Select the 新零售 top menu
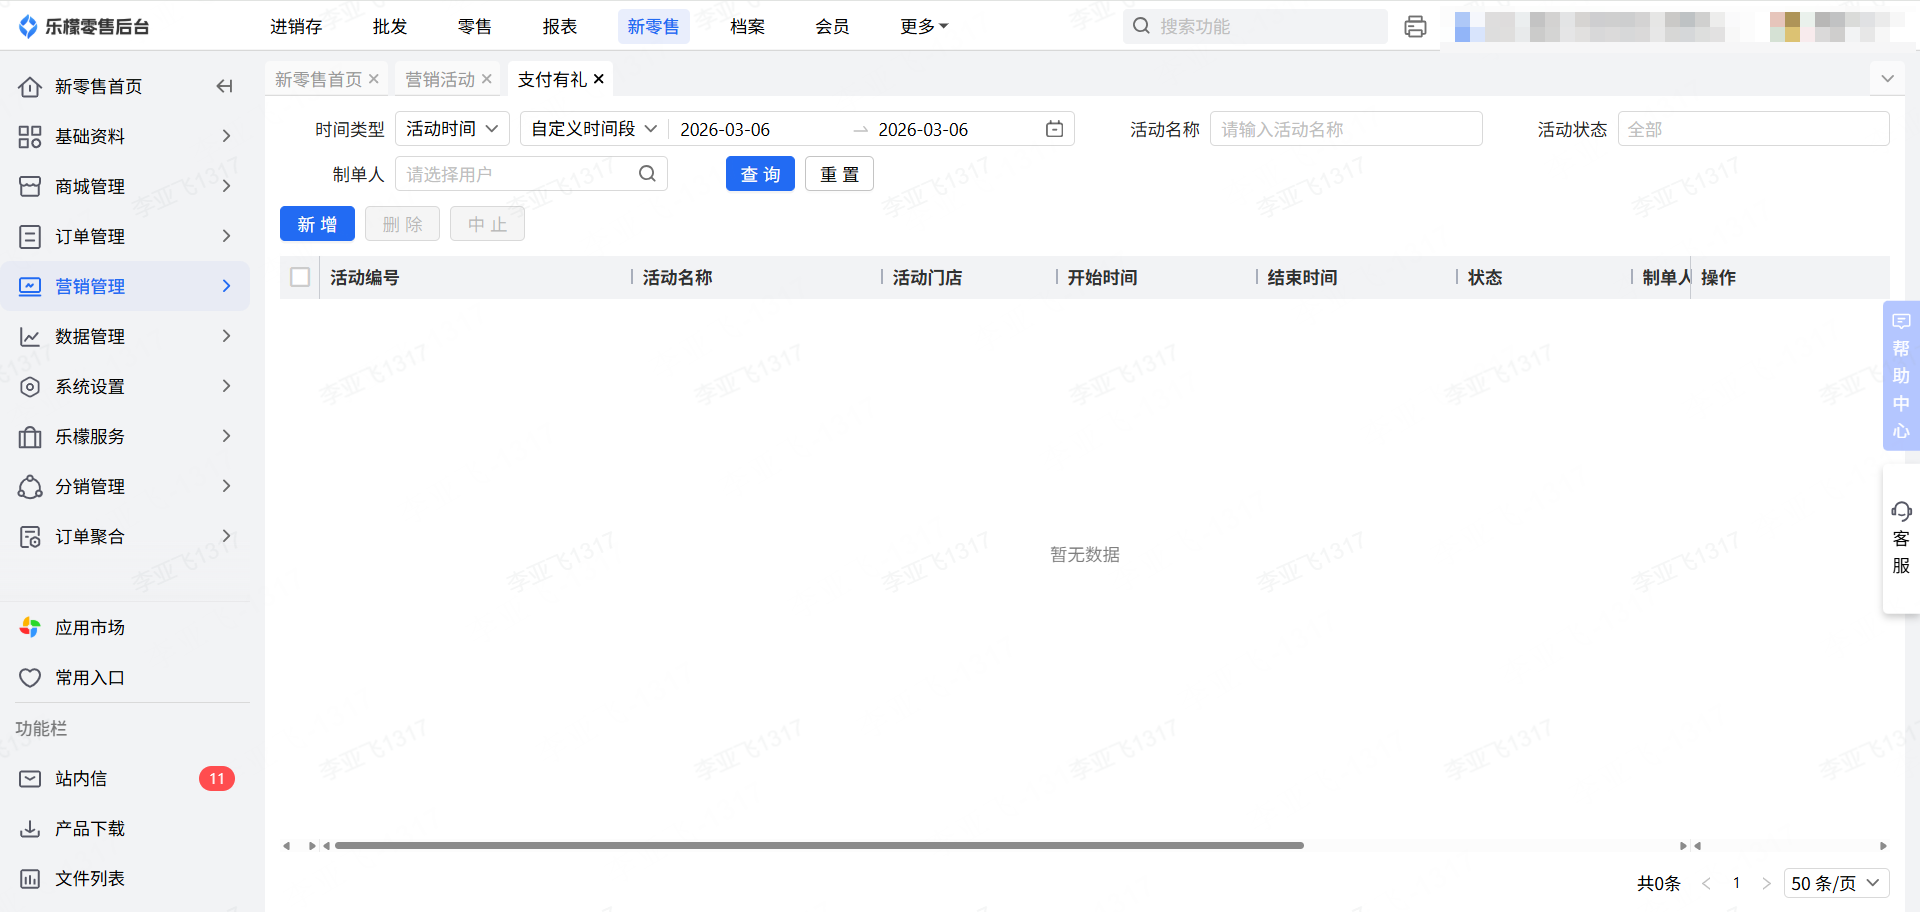This screenshot has width=1920, height=912. (x=653, y=27)
